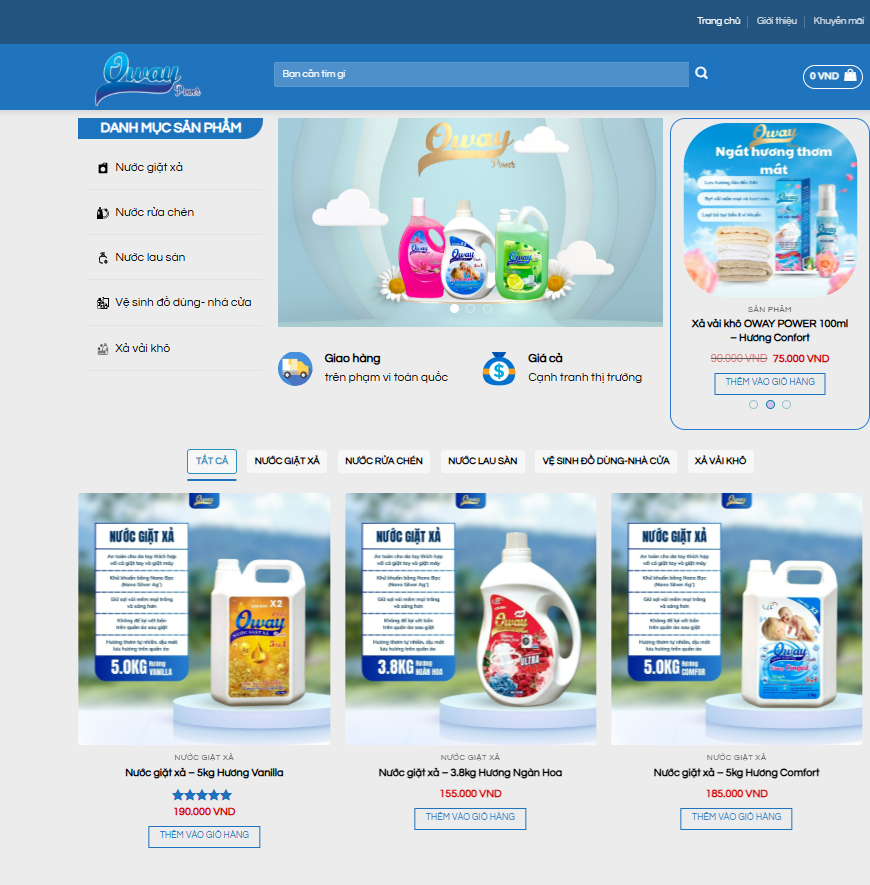
Task: Open Xả vải khô OWAY POWER 100ml title
Action: [770, 331]
